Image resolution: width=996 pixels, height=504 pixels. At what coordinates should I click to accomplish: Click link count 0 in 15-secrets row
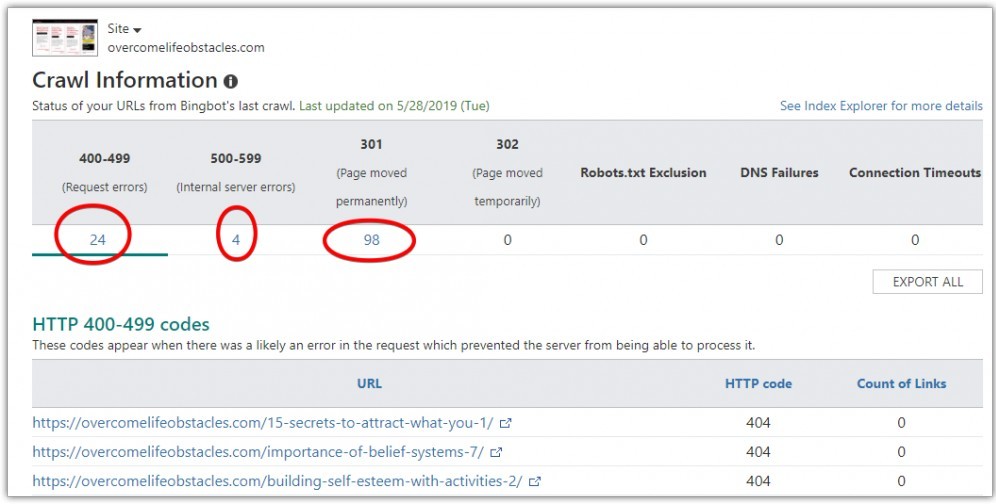tap(901, 423)
